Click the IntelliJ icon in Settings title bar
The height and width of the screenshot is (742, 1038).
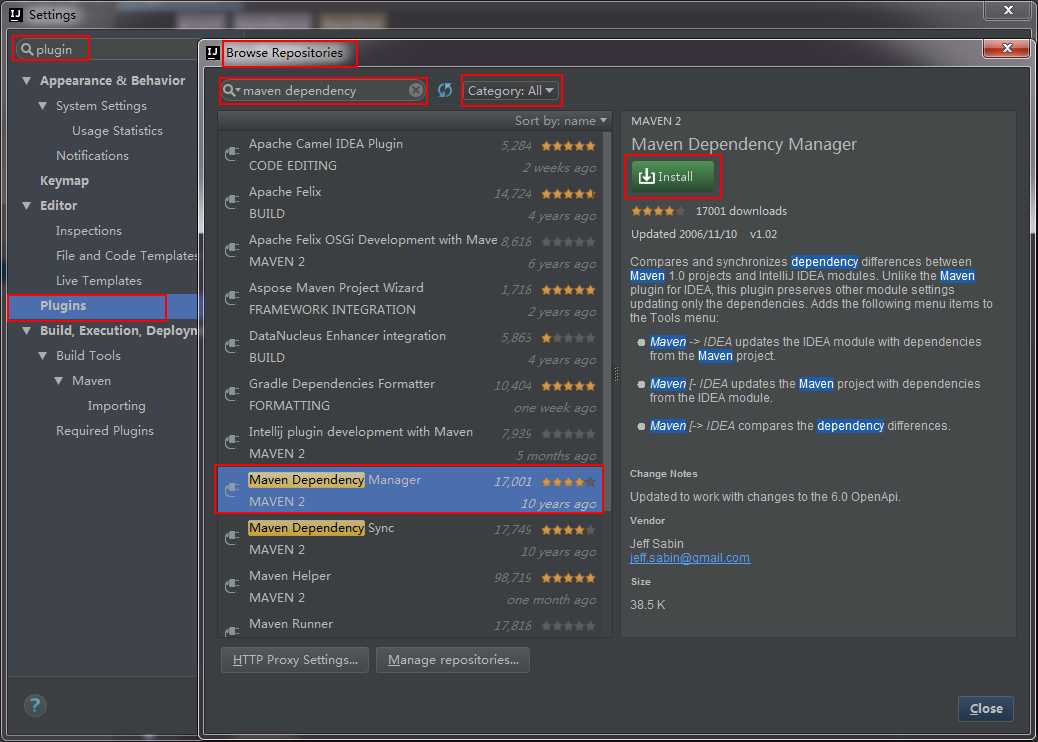[x=16, y=15]
